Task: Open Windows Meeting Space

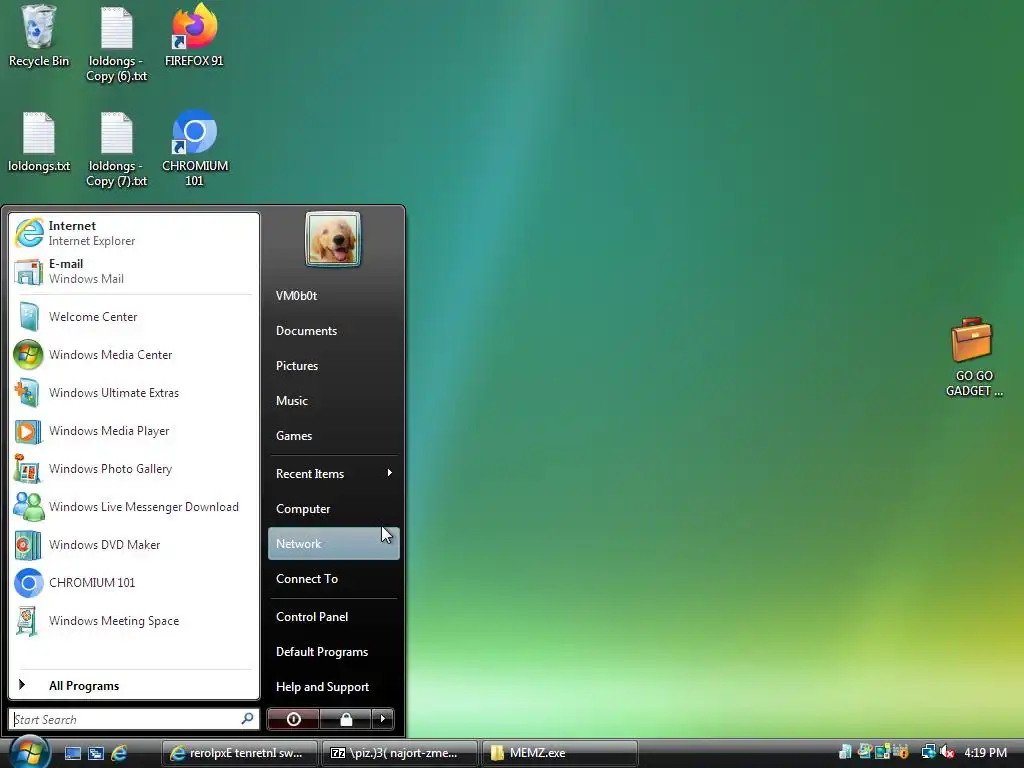Action: (134, 621)
